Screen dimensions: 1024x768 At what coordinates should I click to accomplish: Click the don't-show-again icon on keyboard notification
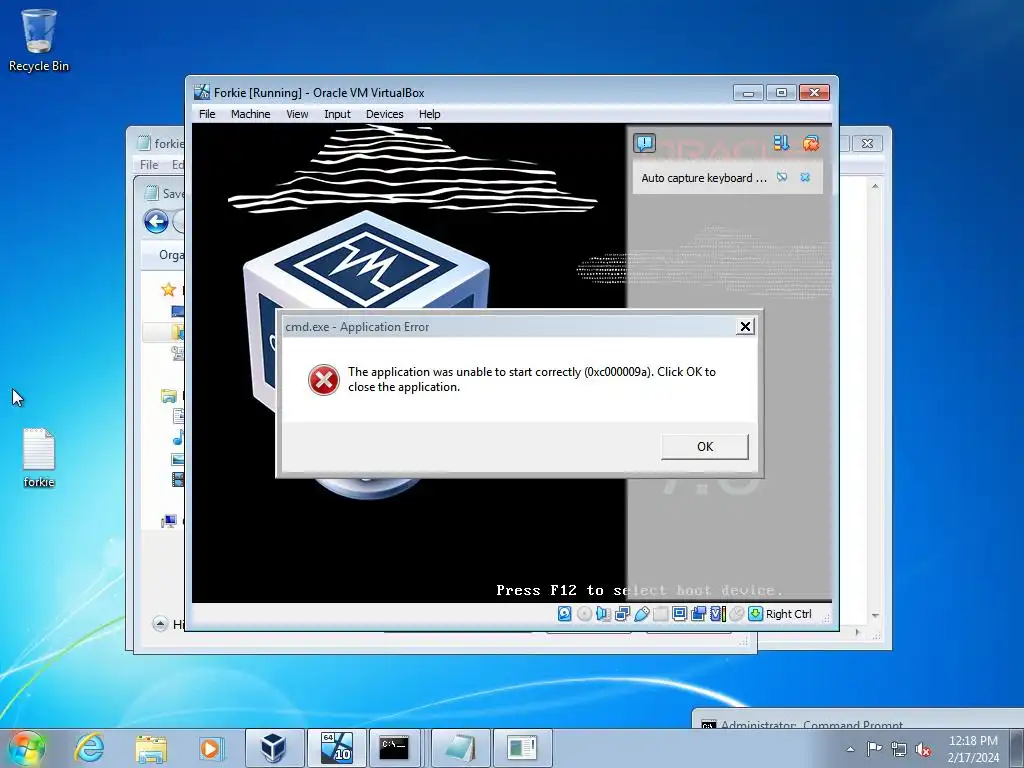tap(782, 177)
